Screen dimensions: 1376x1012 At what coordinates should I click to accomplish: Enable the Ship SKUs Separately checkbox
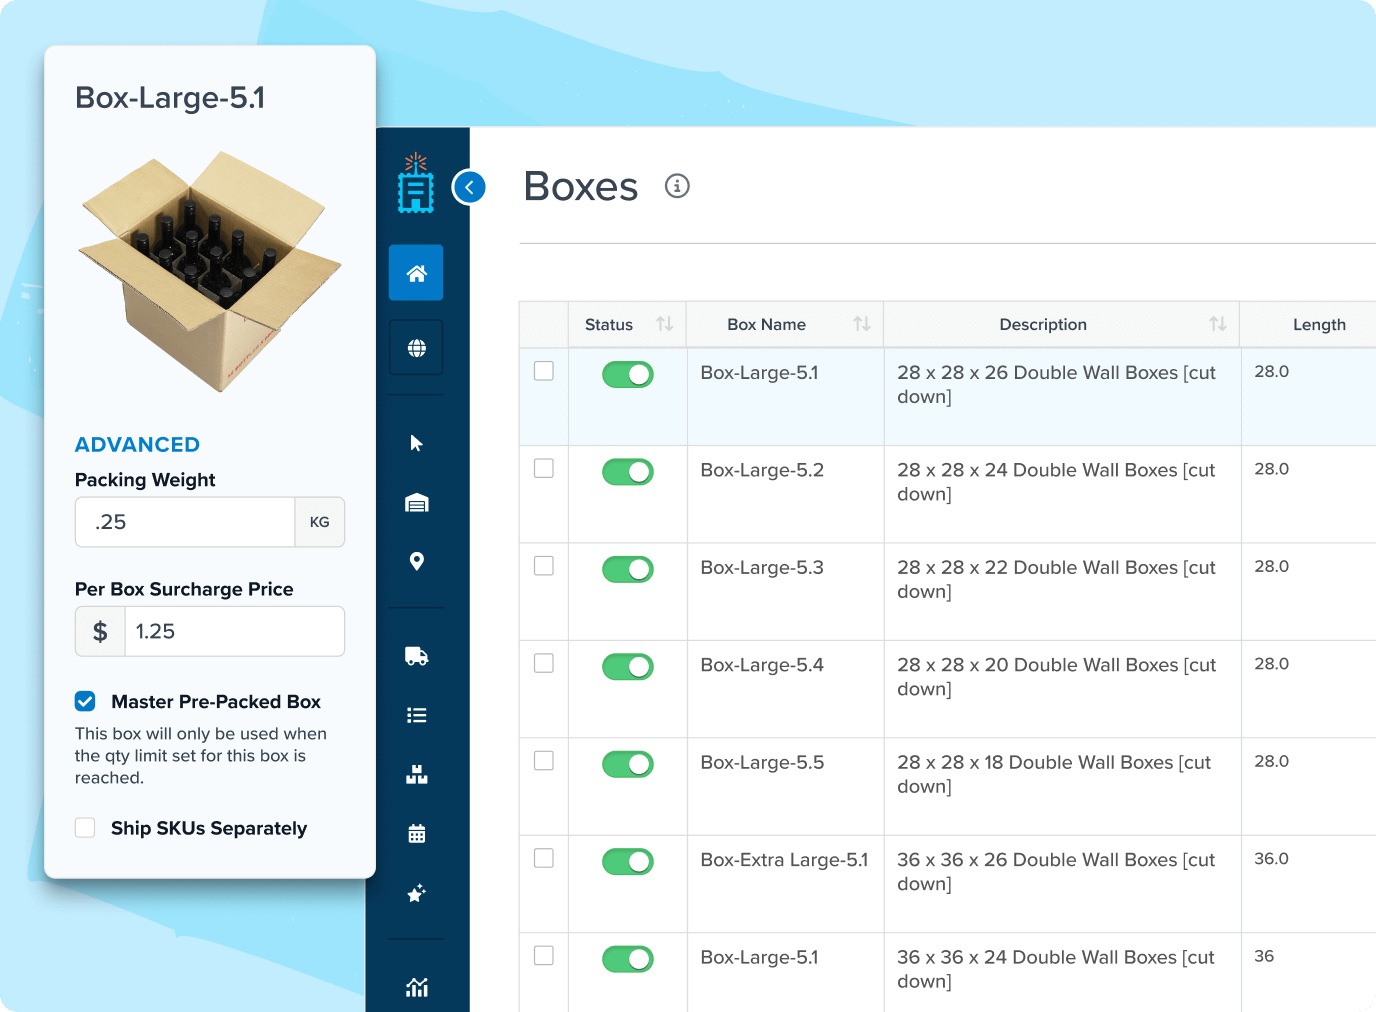click(86, 828)
